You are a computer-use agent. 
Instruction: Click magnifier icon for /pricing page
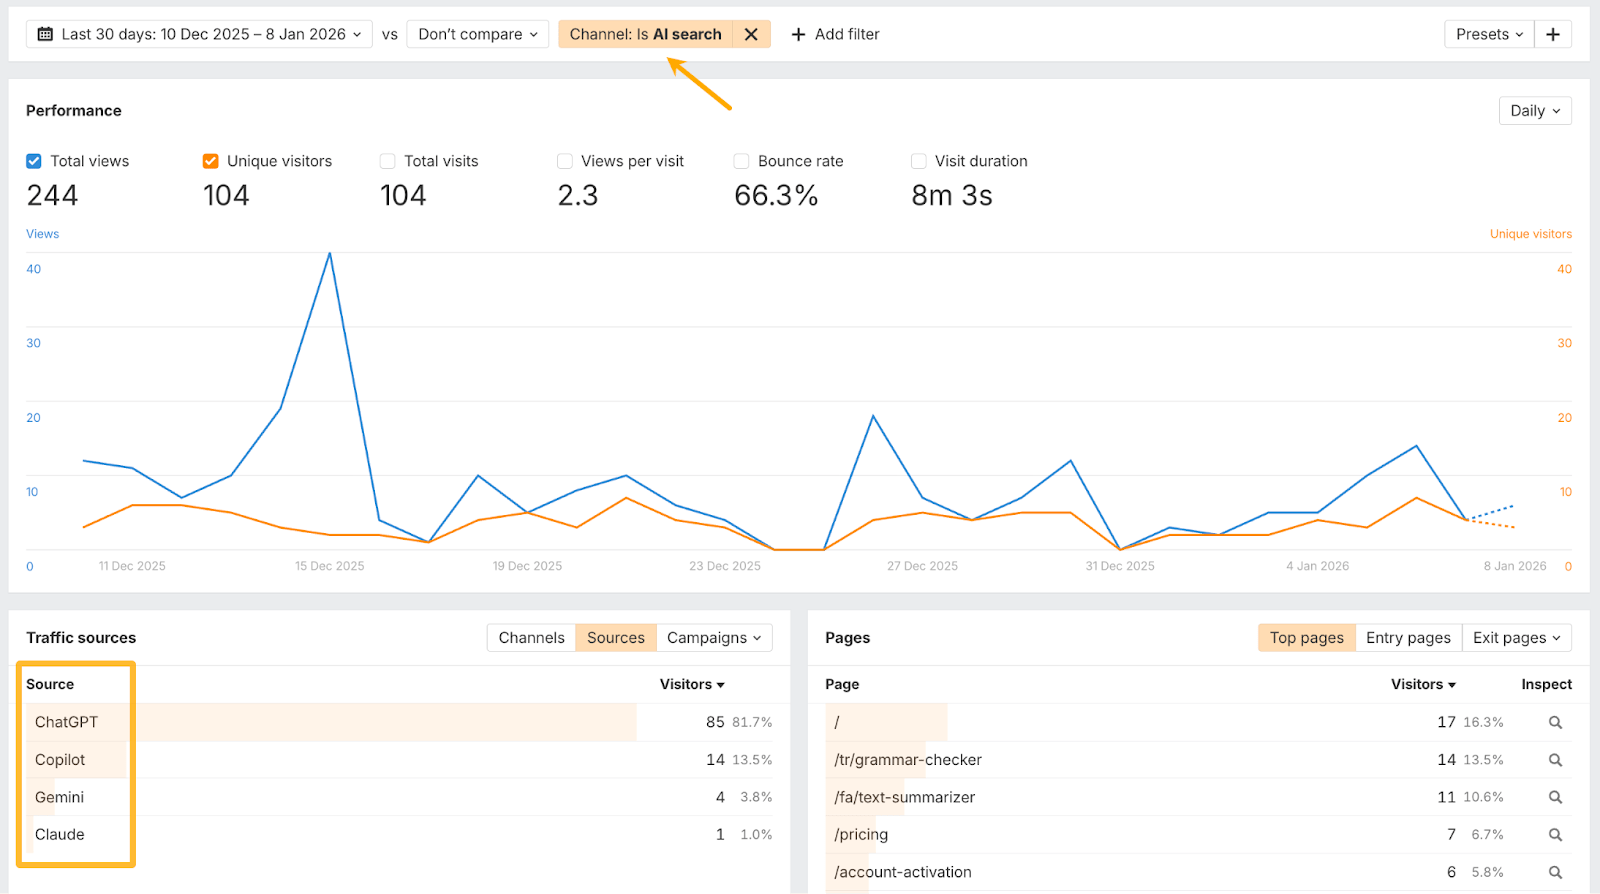pos(1555,834)
